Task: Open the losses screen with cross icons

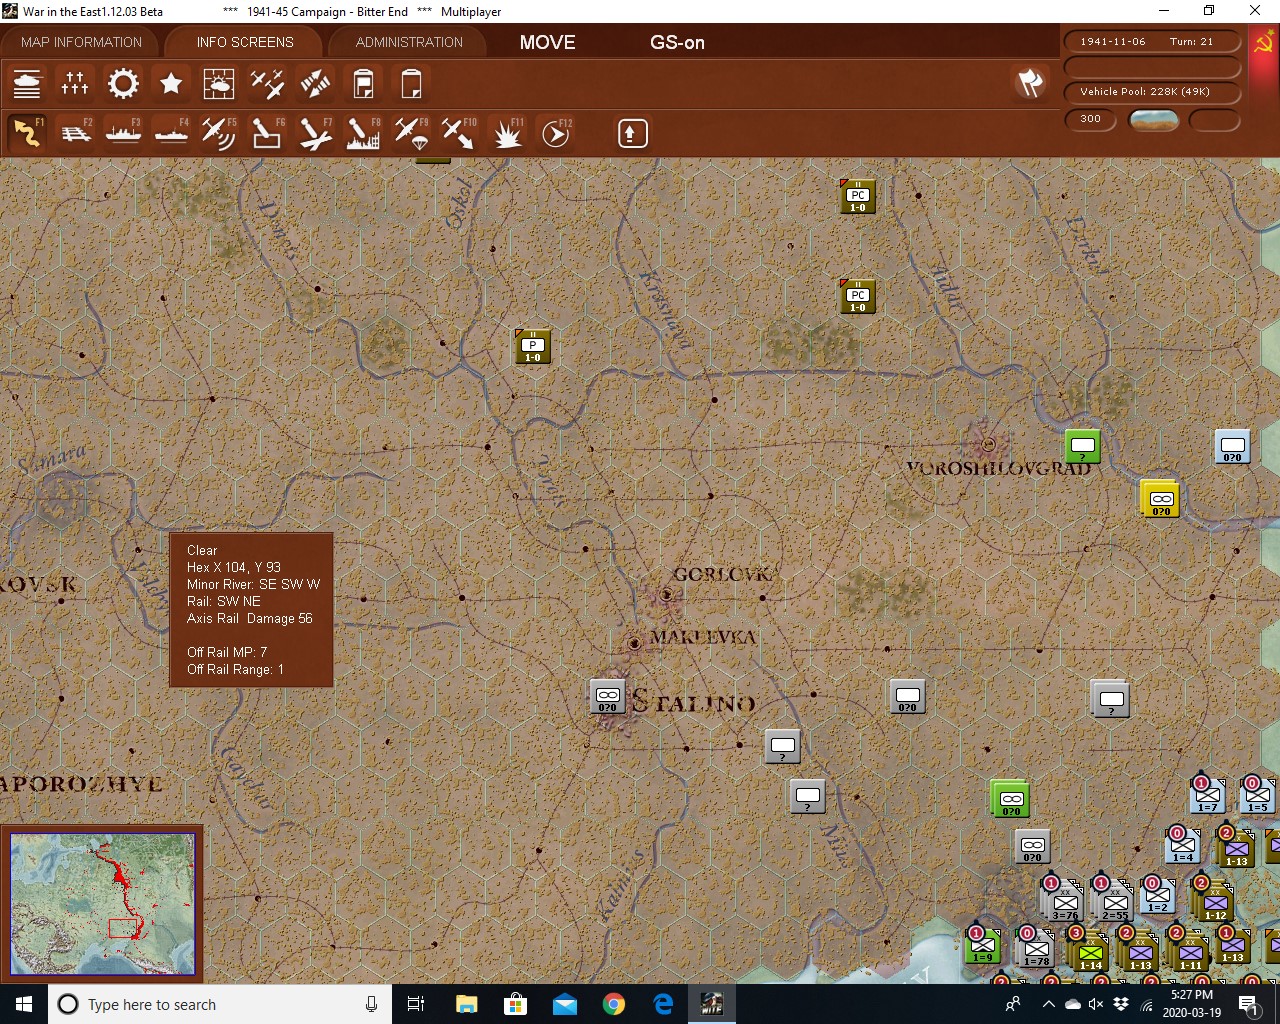Action: click(x=75, y=83)
